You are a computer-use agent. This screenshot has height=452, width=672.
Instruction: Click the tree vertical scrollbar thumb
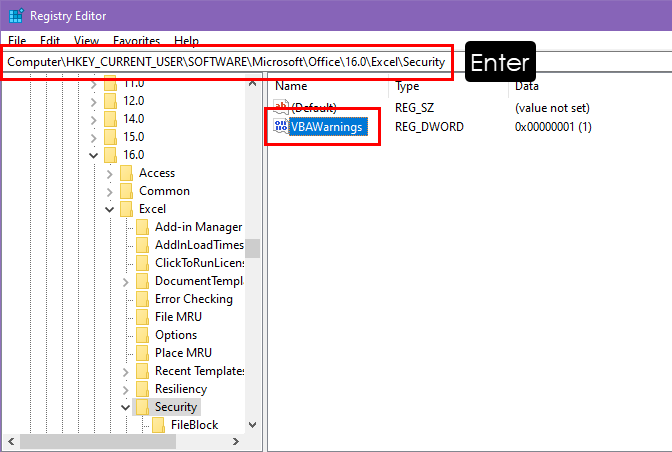tap(252, 248)
